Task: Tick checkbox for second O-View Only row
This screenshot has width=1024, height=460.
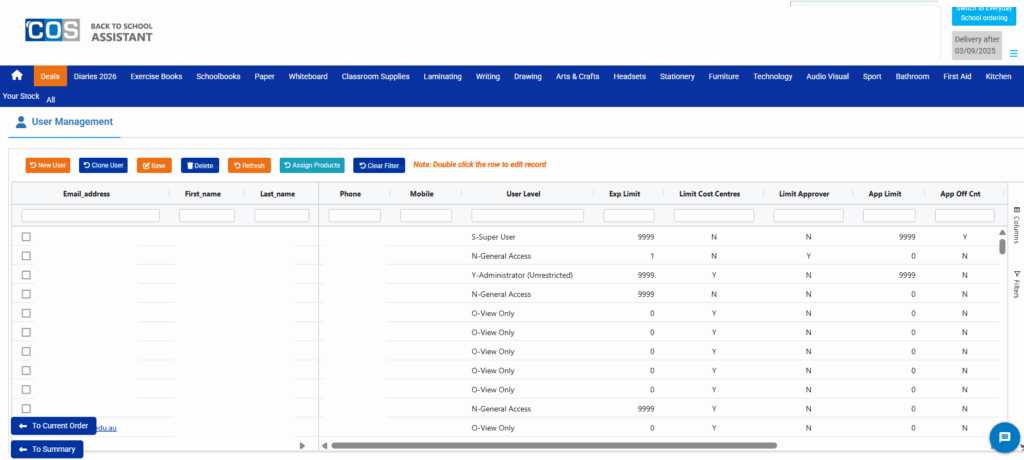Action: [x=26, y=332]
